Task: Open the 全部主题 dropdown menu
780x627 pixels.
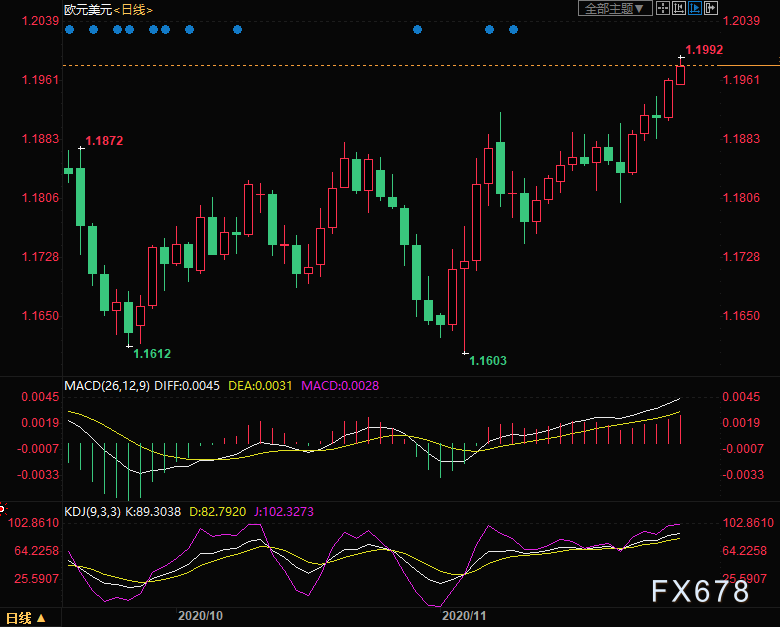Action: 615,9
